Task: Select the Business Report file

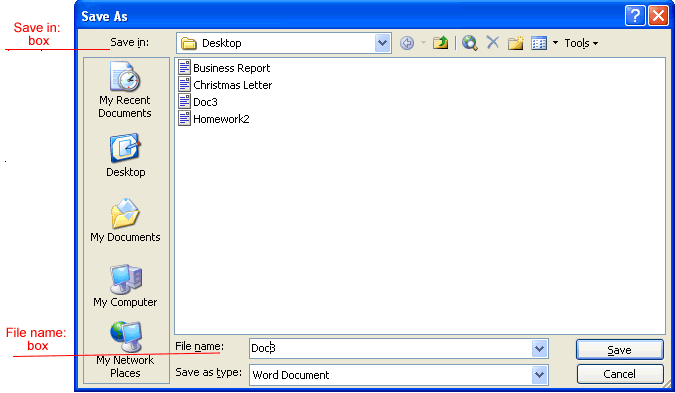Action: 224,68
